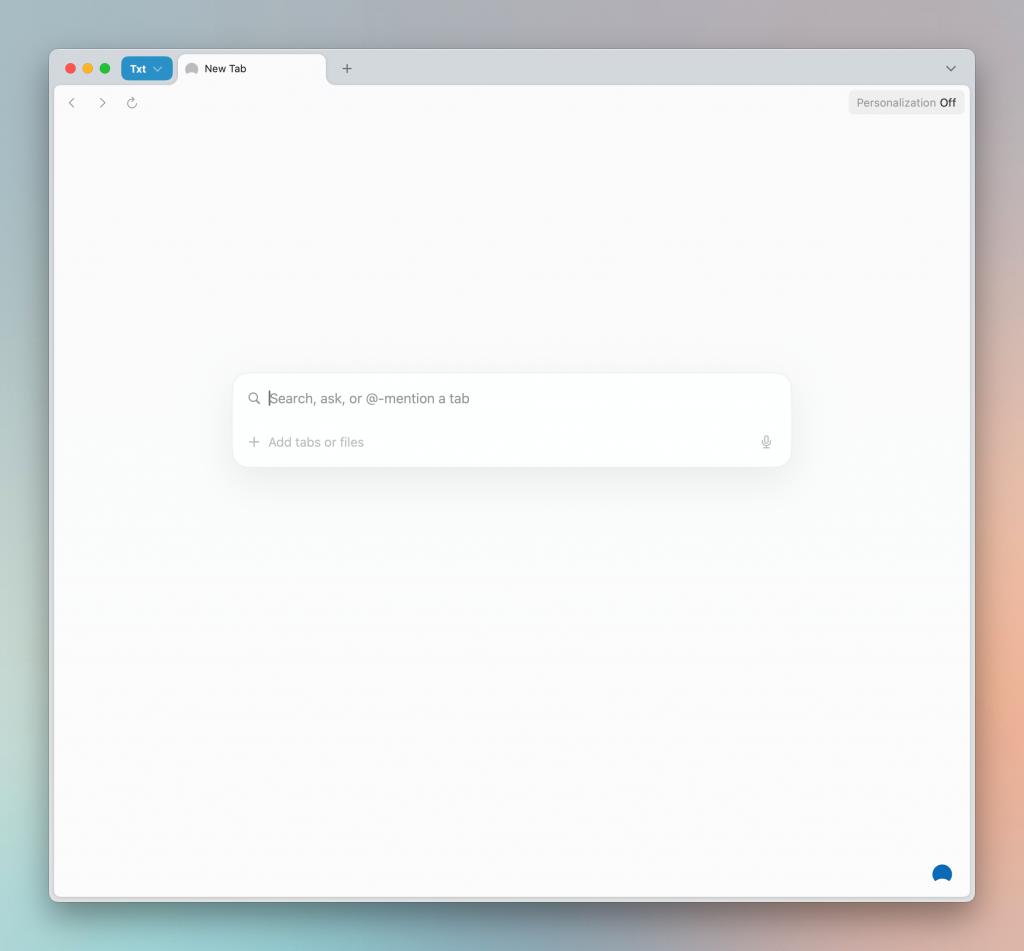Click the yellow minimize window button
Screen dimensions: 1024x951
tap(88, 69)
